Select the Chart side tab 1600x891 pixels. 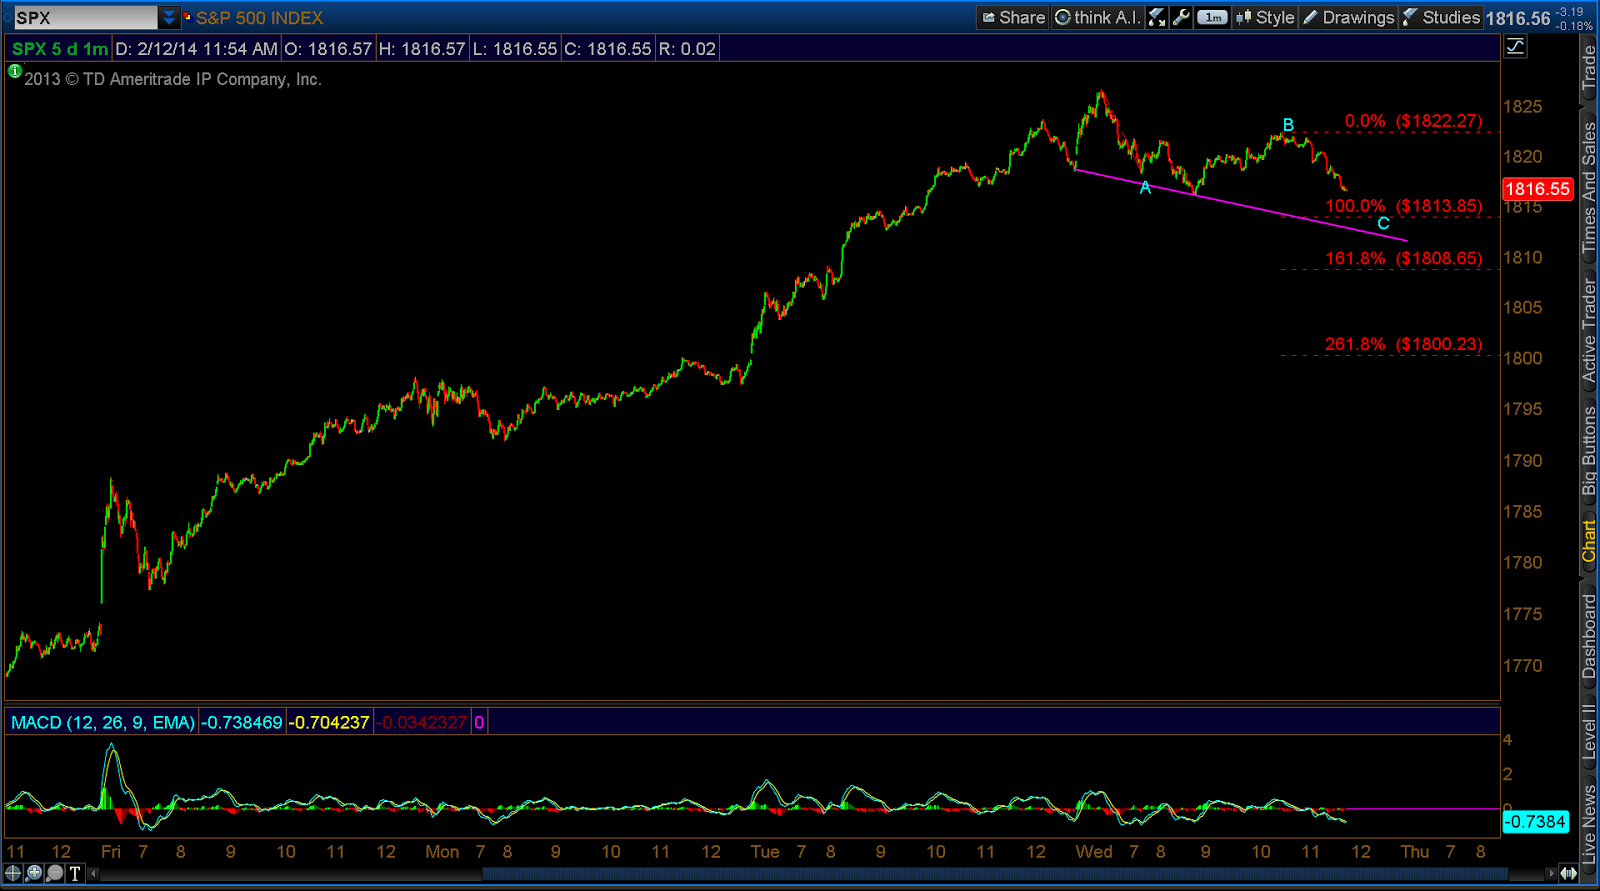click(x=1589, y=541)
